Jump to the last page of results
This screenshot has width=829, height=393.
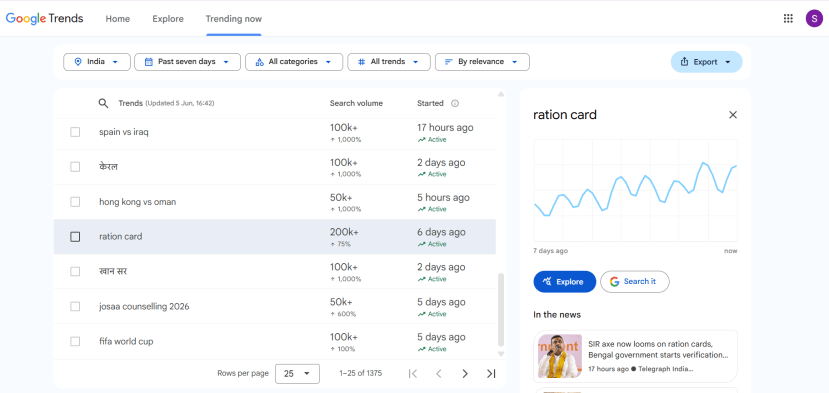coord(491,373)
